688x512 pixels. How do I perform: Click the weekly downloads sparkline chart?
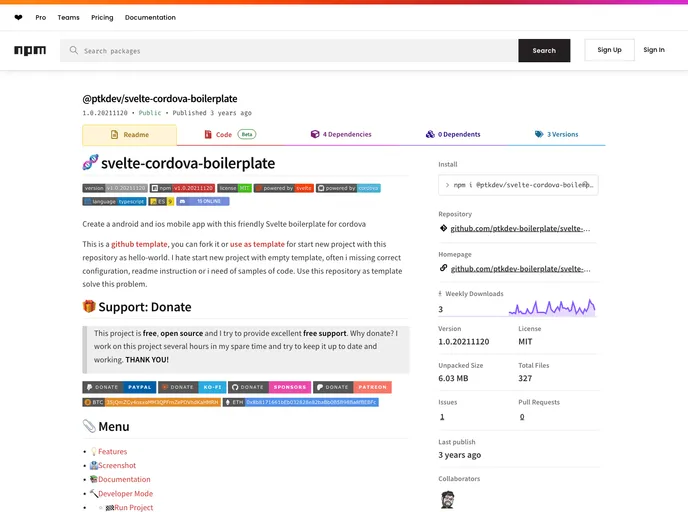(552, 307)
